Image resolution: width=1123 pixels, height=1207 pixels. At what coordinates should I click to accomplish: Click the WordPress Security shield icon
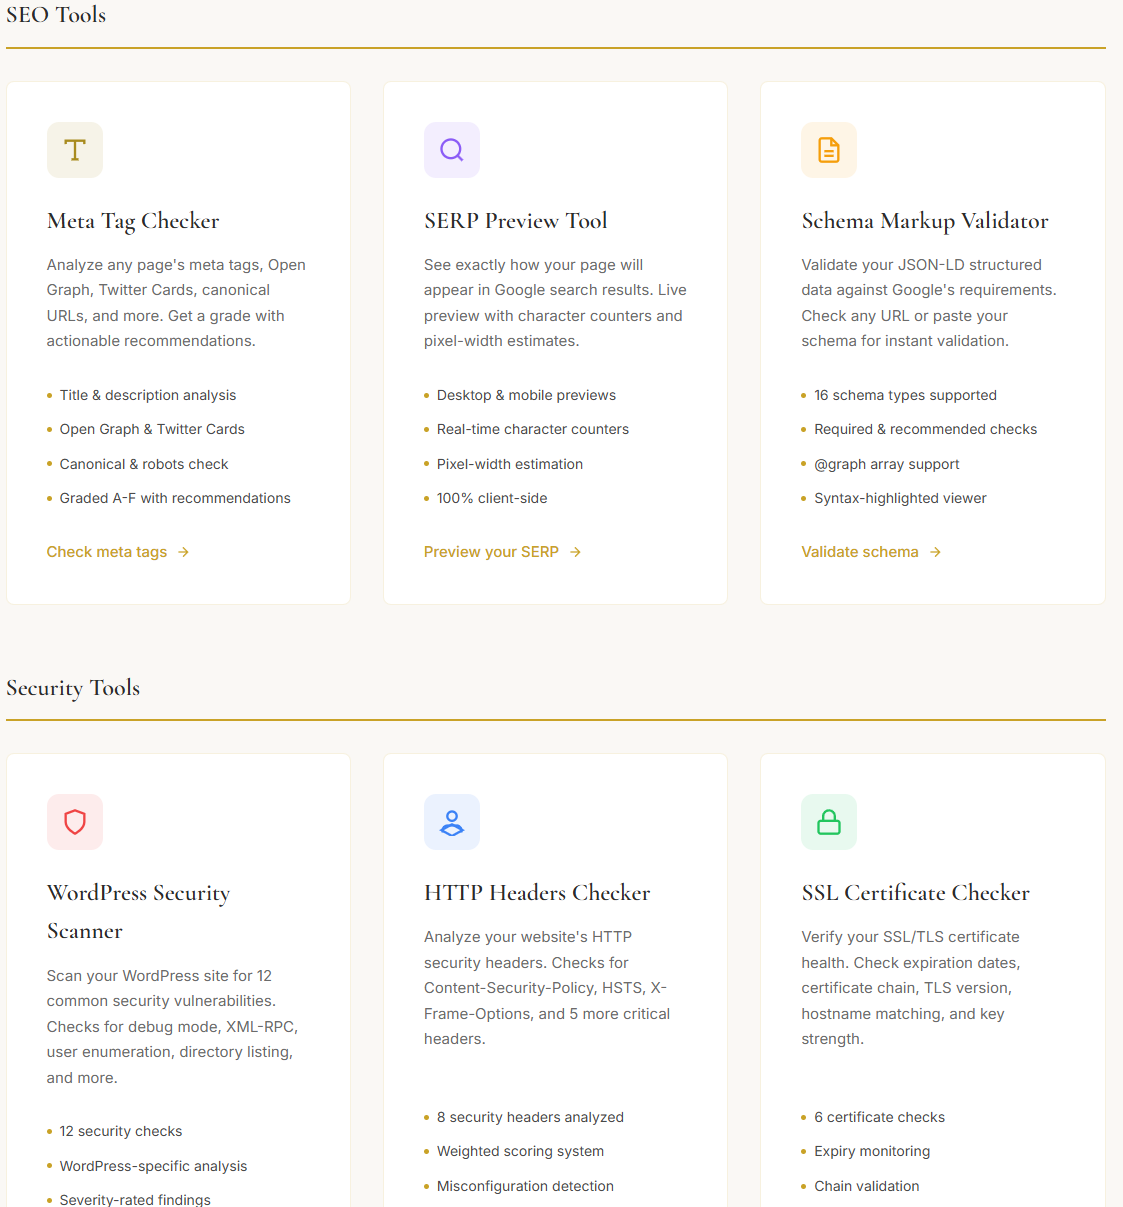tap(75, 822)
